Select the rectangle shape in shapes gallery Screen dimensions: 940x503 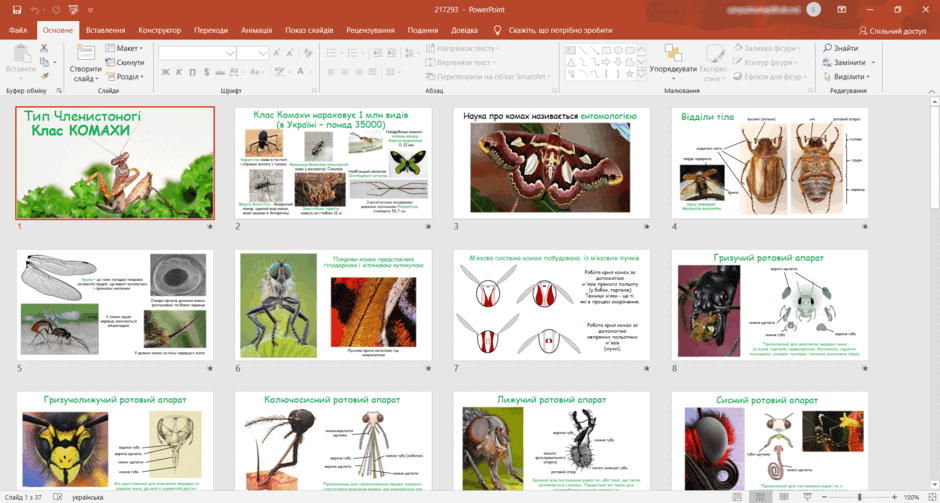coord(607,50)
